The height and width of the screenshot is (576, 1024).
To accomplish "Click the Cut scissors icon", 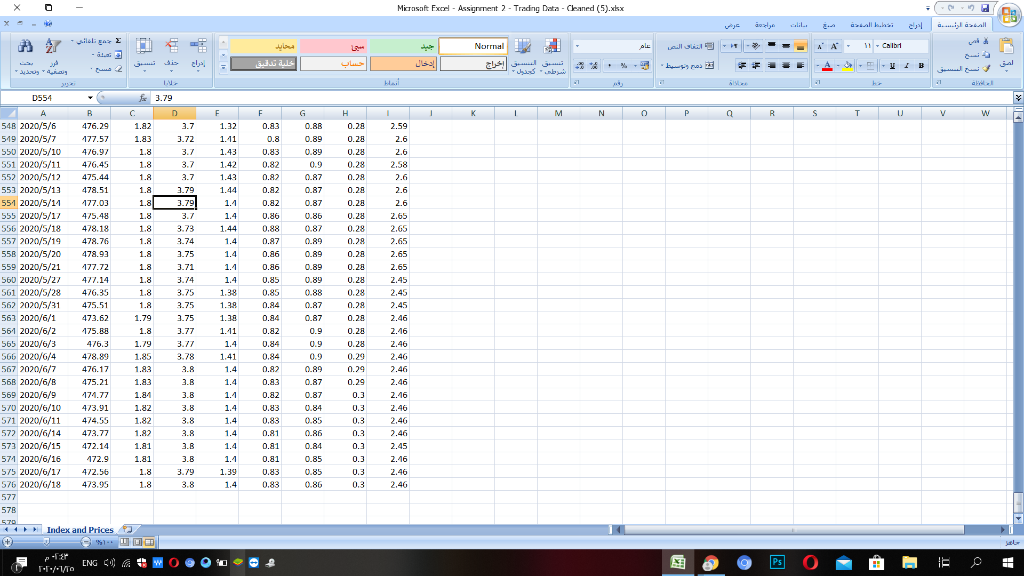I will point(985,41).
